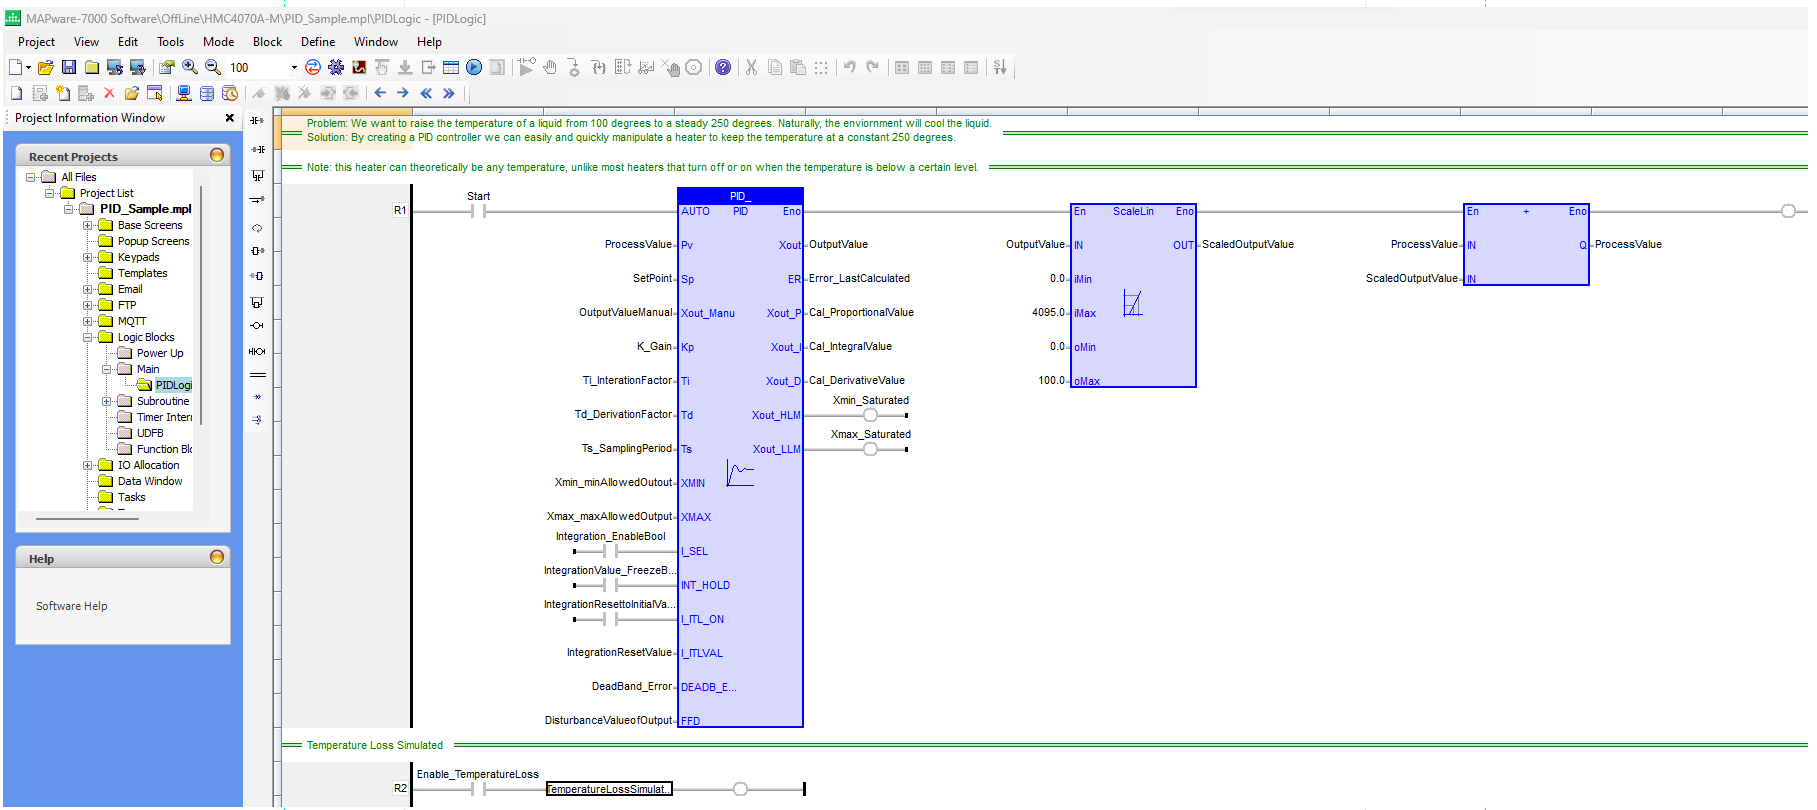
Task: Open help via the blue question mark icon
Action: click(x=723, y=67)
